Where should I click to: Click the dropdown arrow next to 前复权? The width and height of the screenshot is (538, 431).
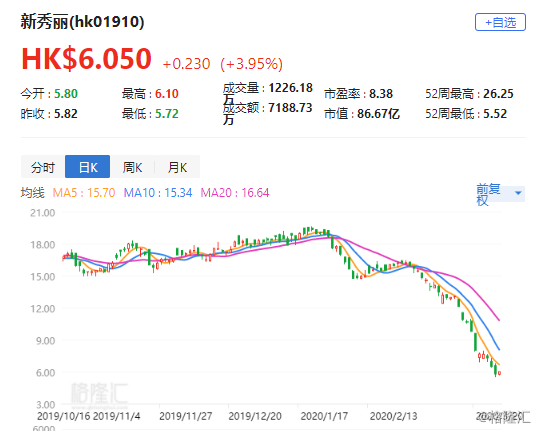click(518, 193)
